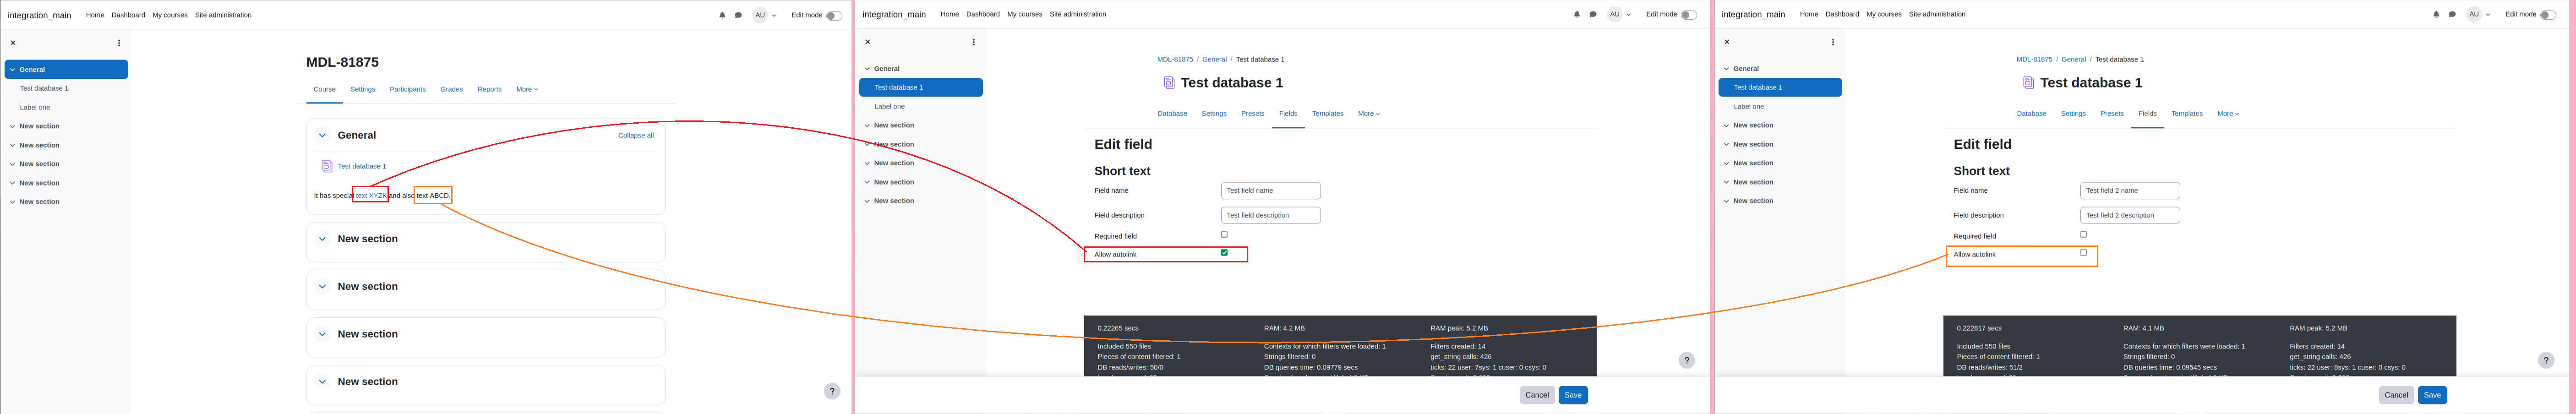Switch to the Participants tab on the course page
The height and width of the screenshot is (414, 2576).
pos(407,89)
